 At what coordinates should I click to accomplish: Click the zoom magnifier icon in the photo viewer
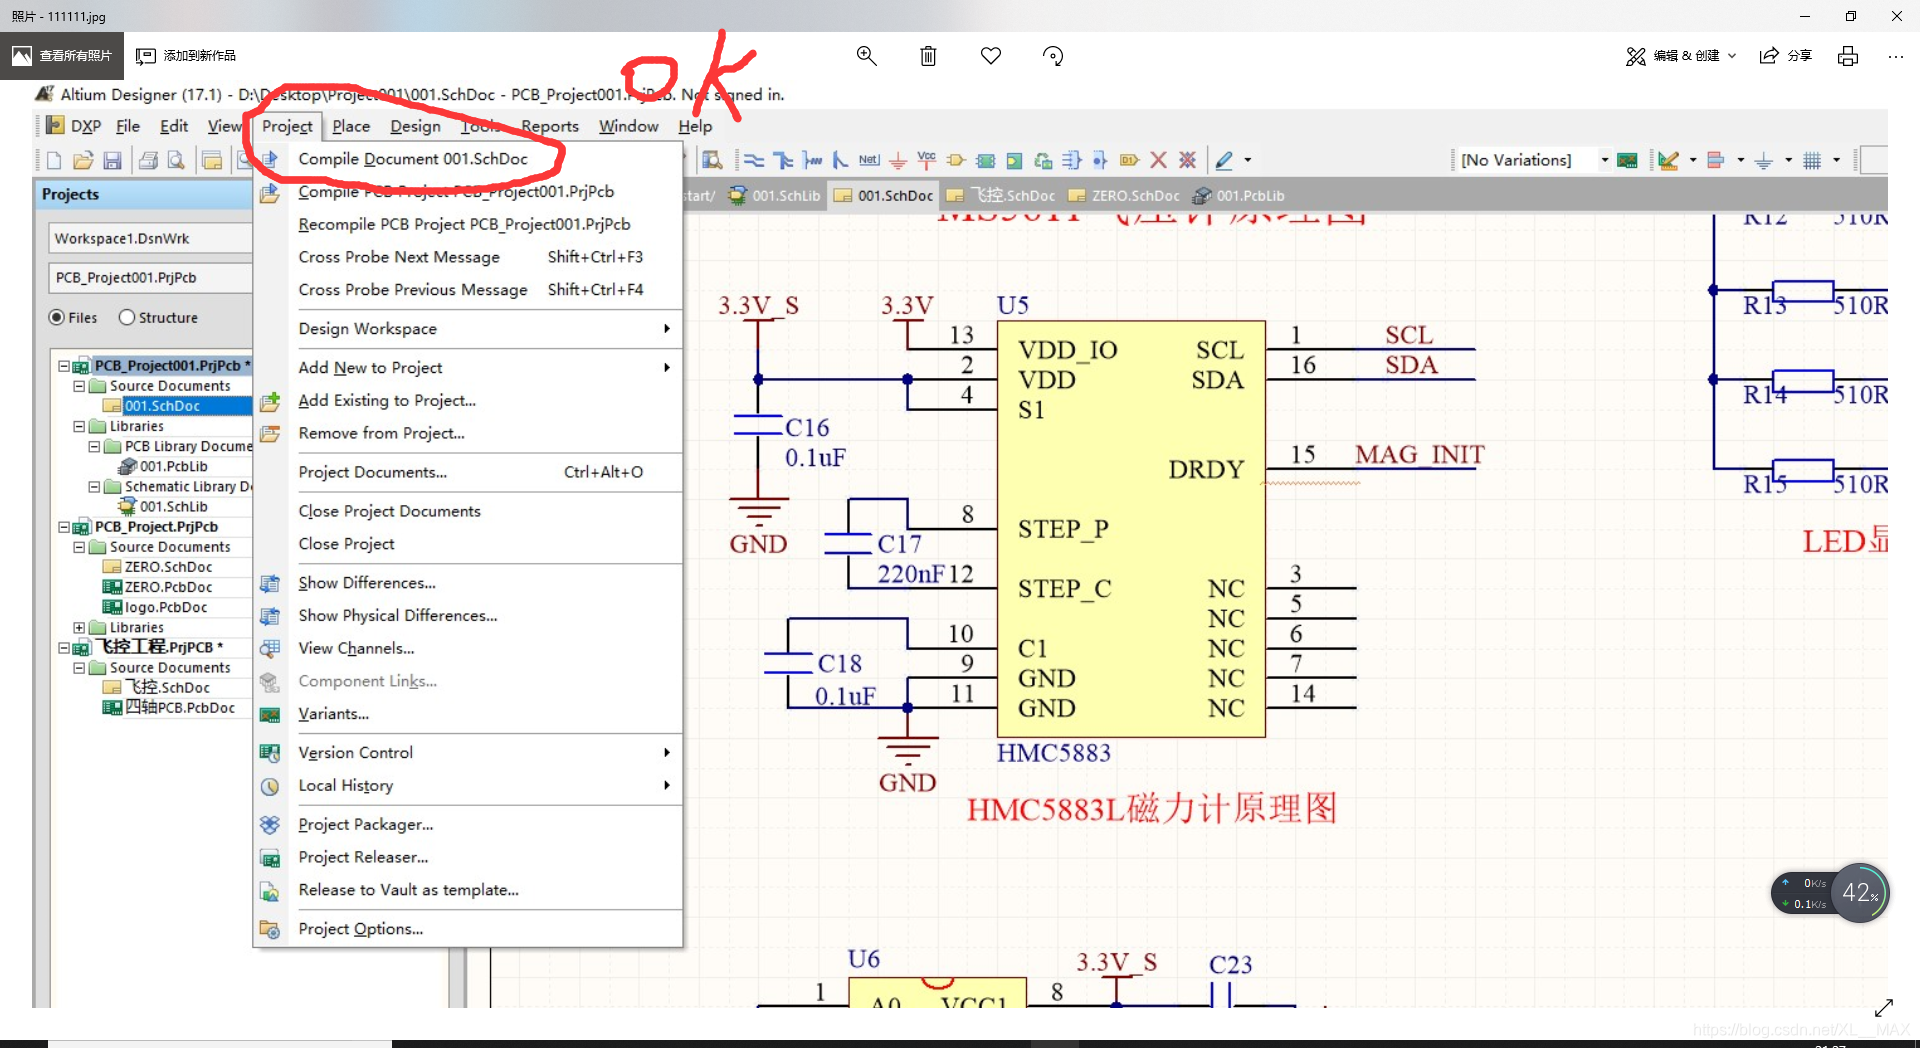[866, 56]
